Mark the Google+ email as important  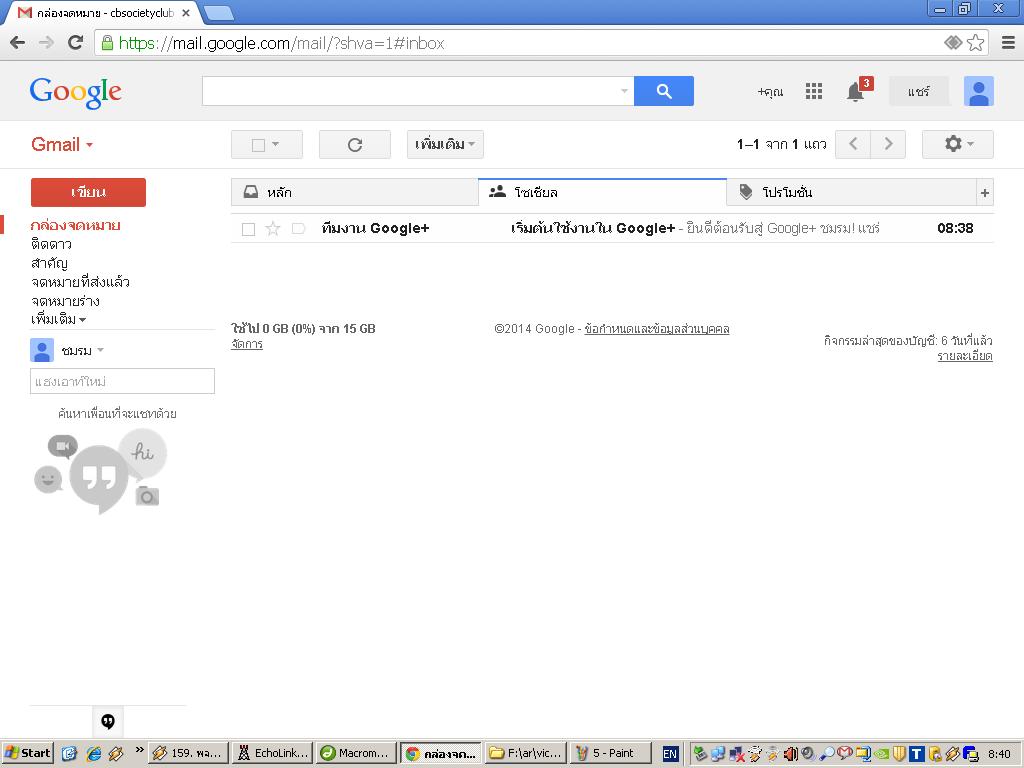pos(298,229)
